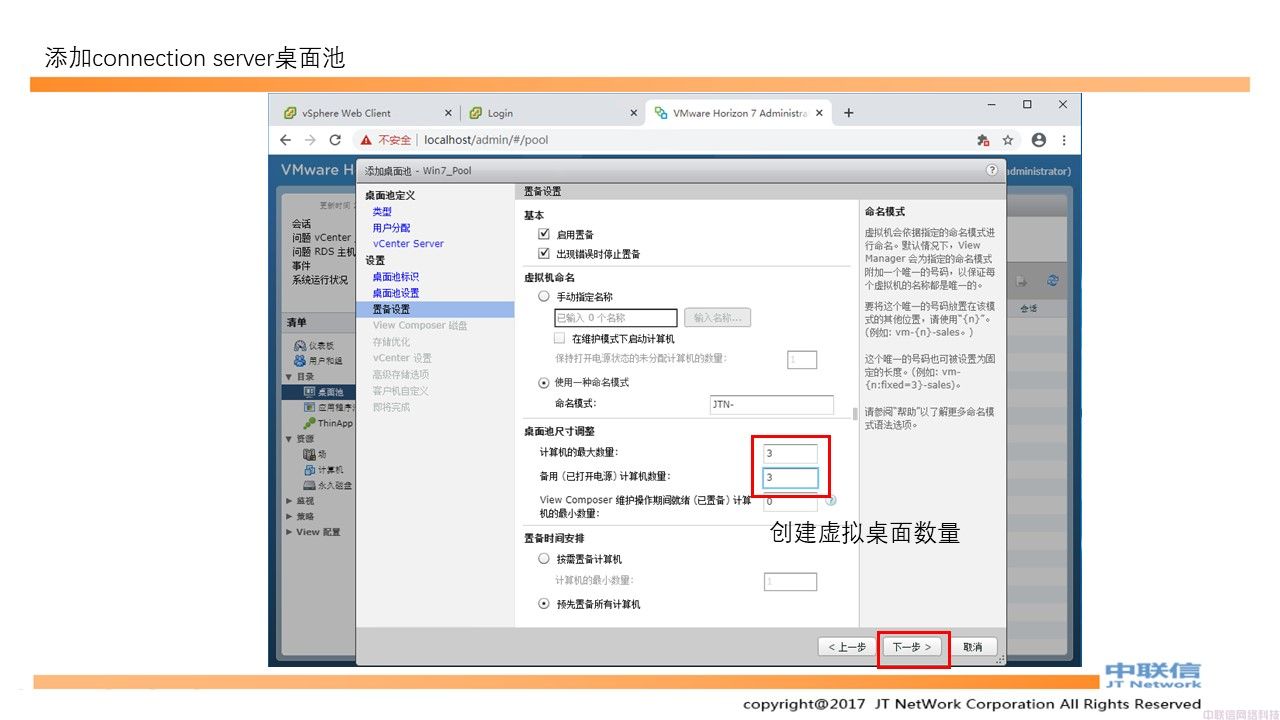Toggle 在维护模式下启动计算机 checkbox

[x=560, y=339]
